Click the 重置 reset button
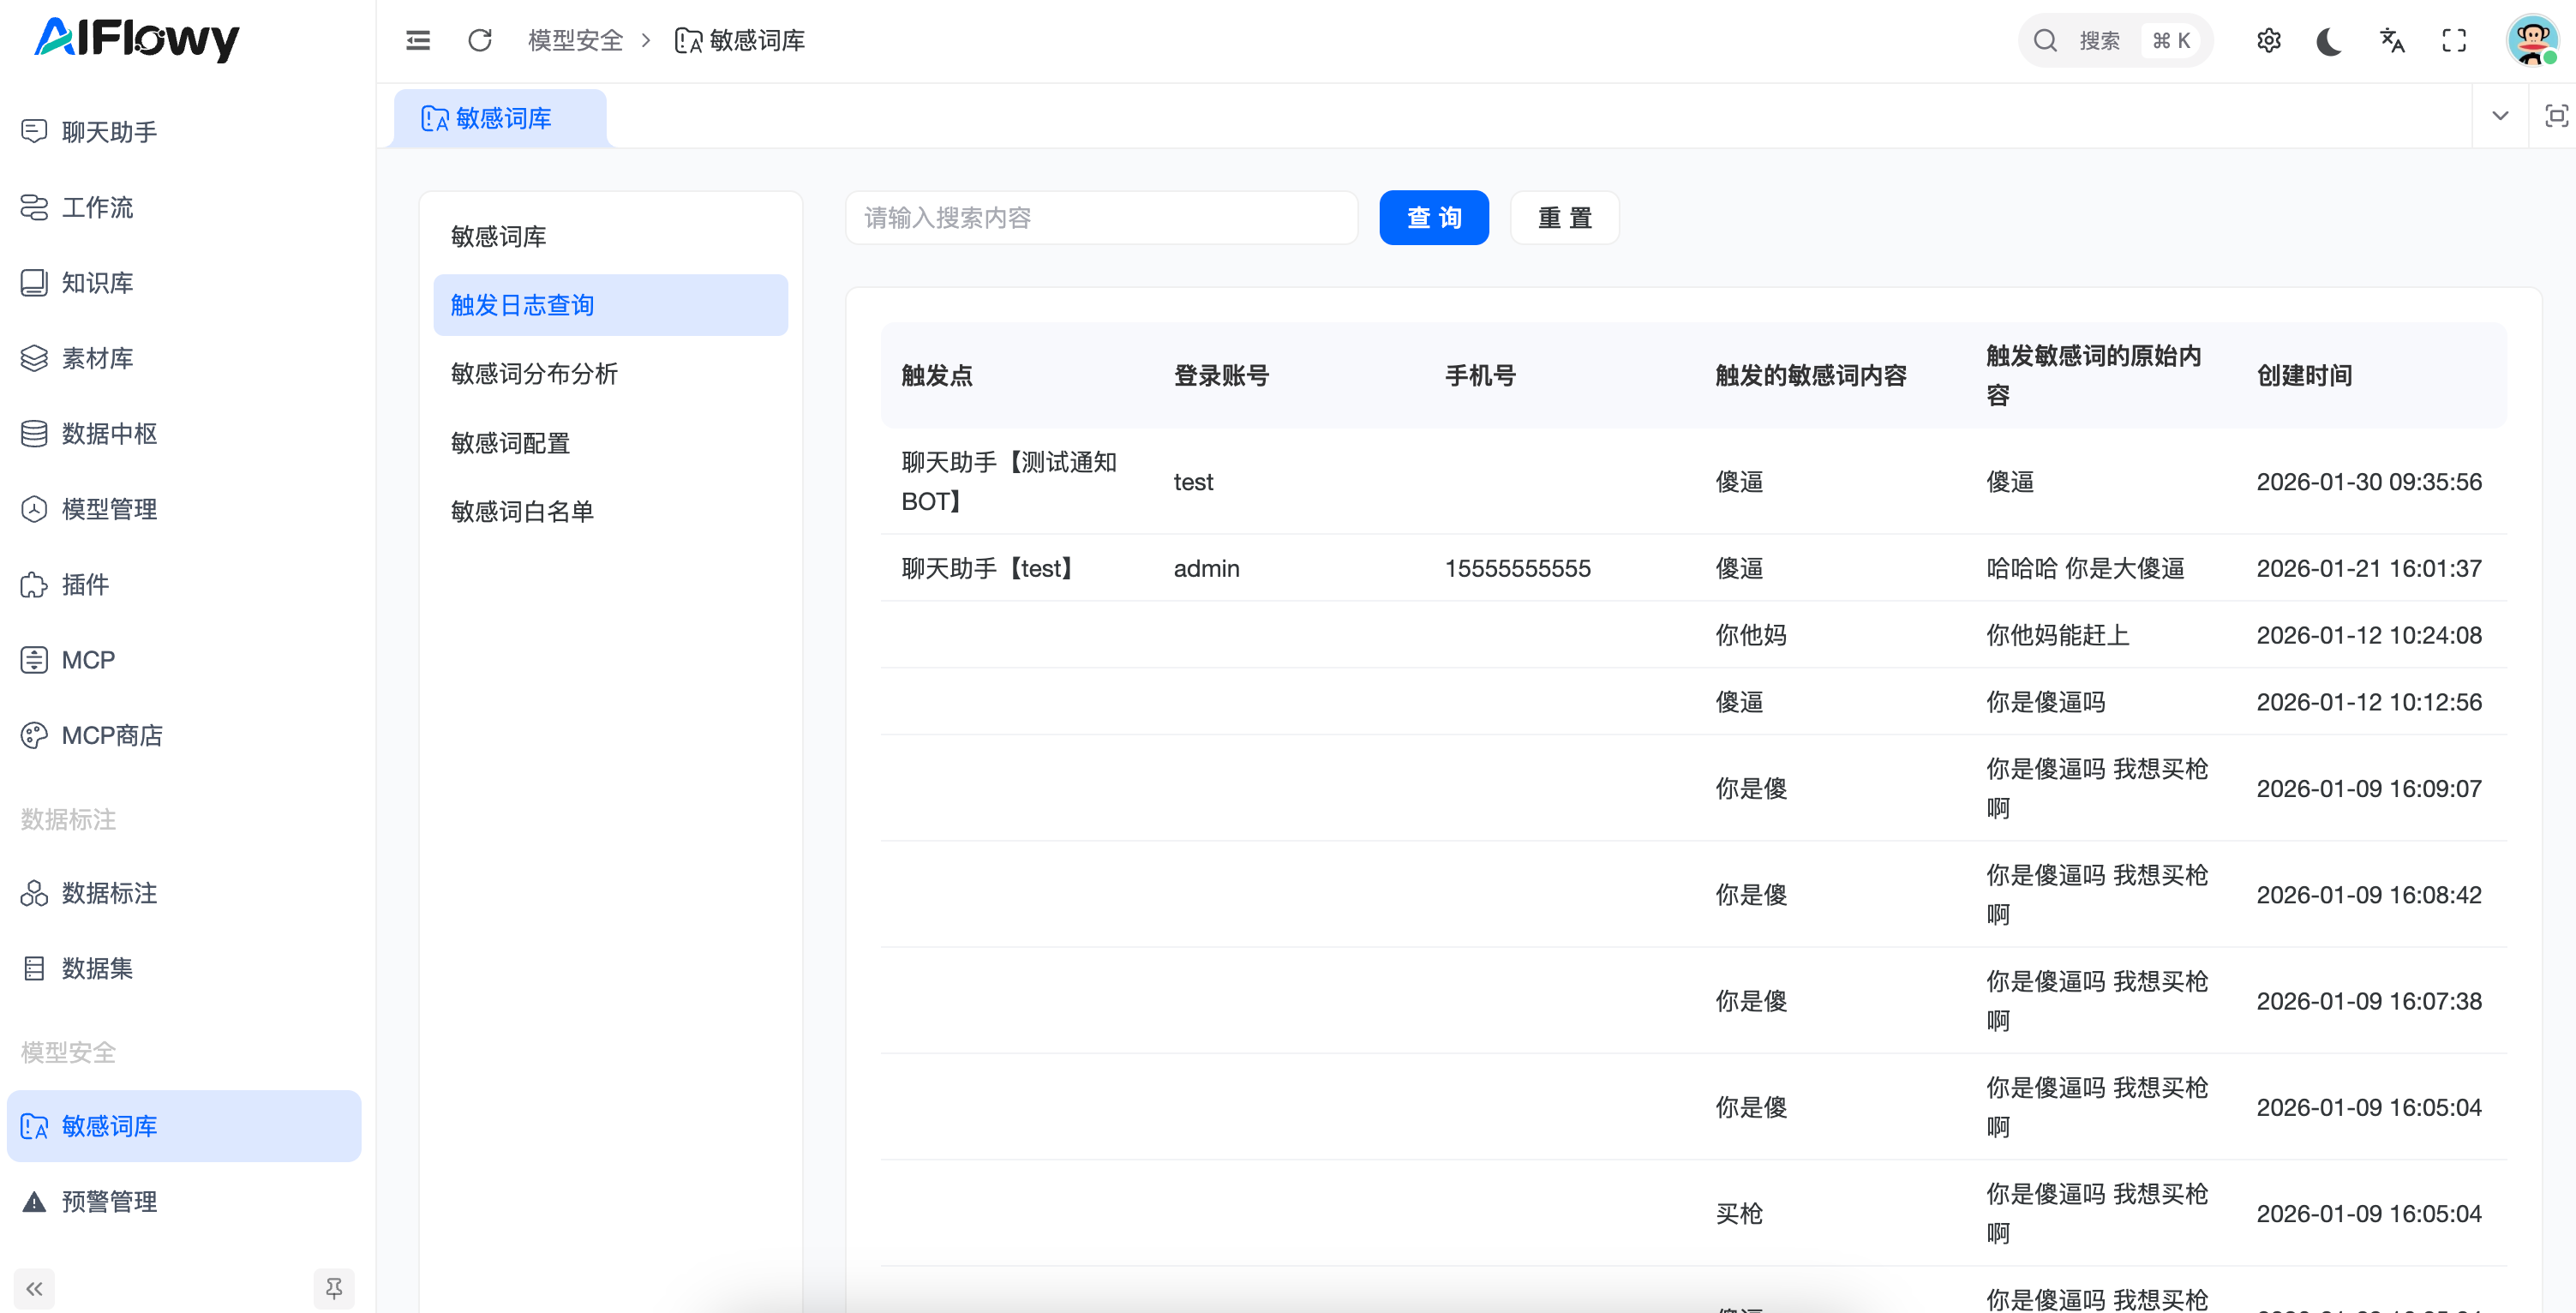The height and width of the screenshot is (1313, 2576). (x=1564, y=217)
